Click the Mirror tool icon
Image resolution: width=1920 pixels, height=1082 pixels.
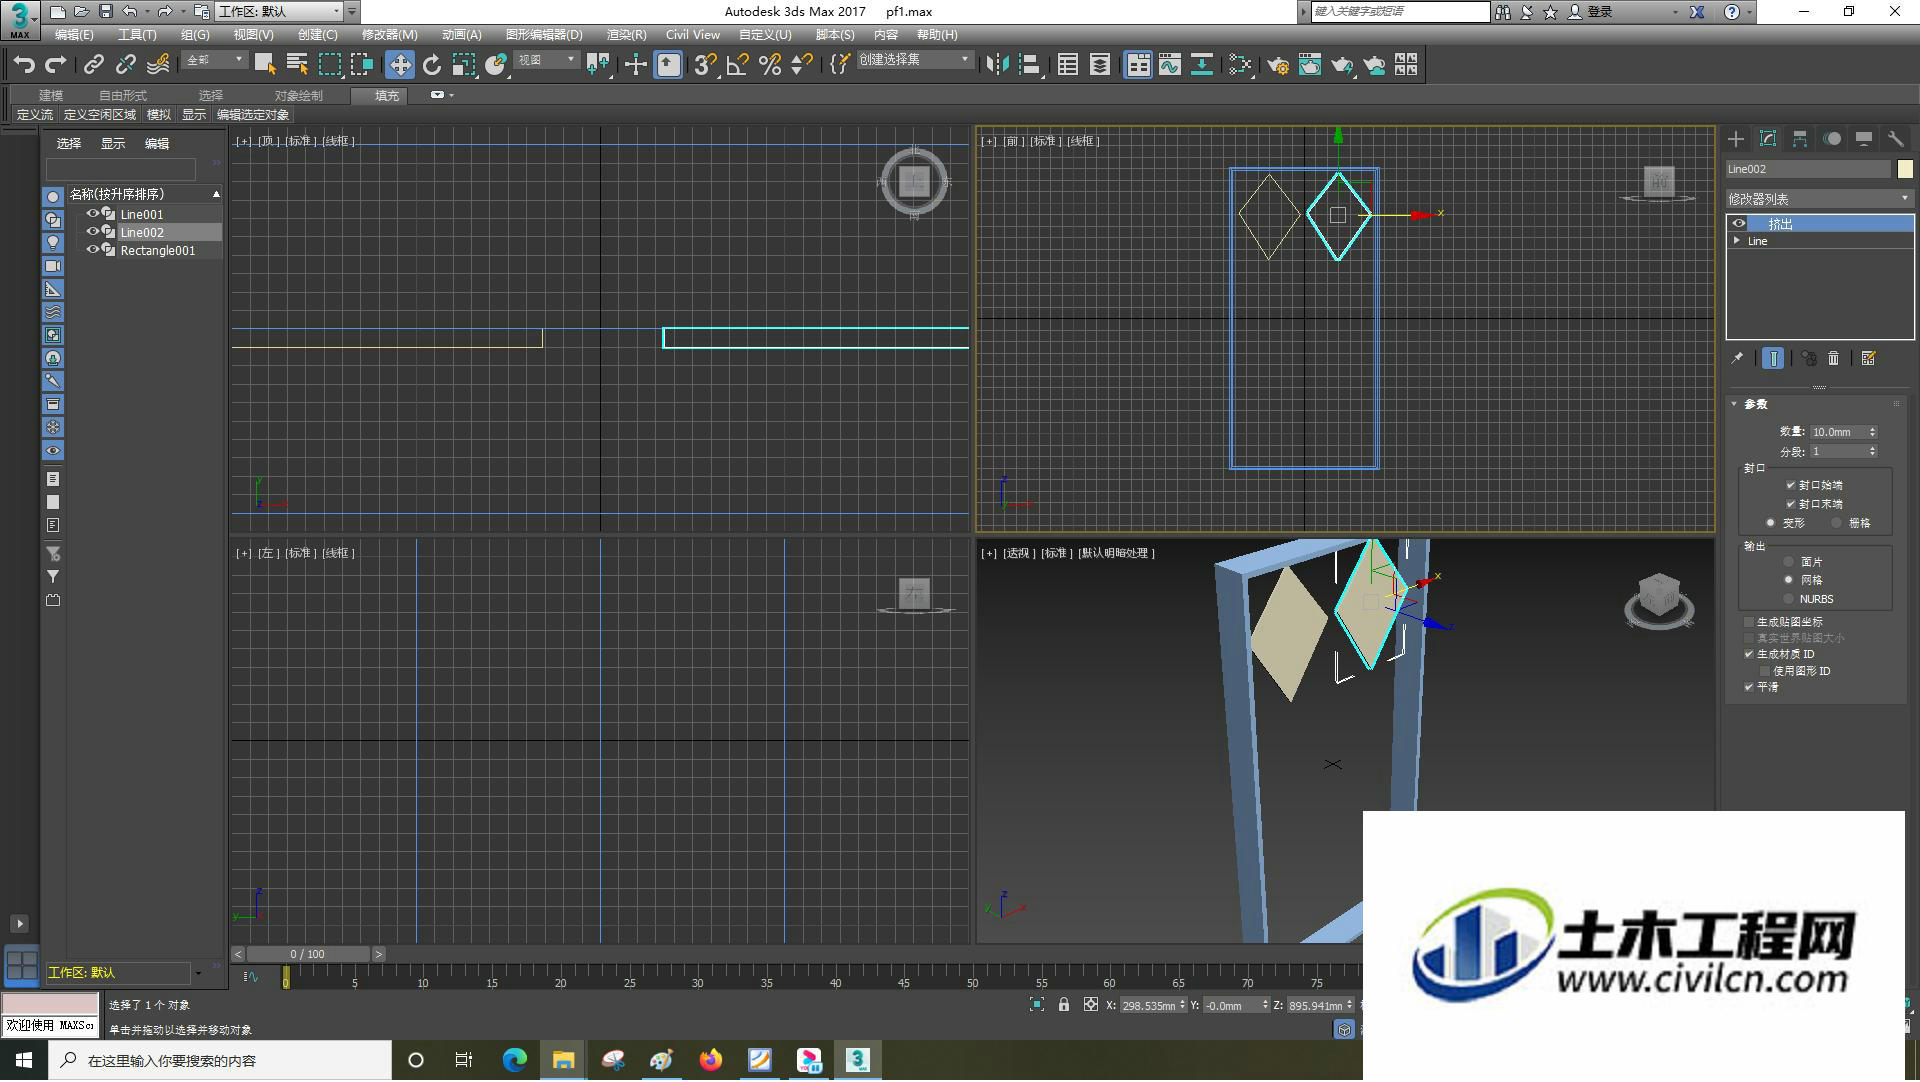[x=997, y=65]
